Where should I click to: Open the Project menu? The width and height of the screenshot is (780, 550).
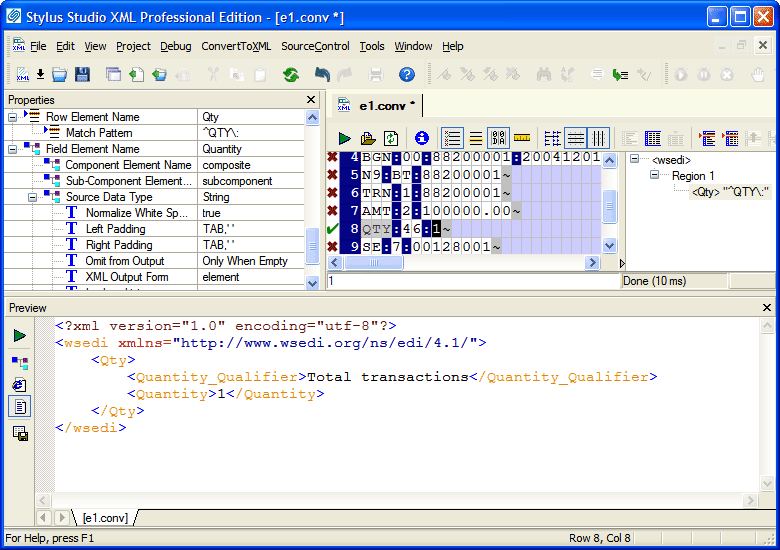click(x=133, y=46)
